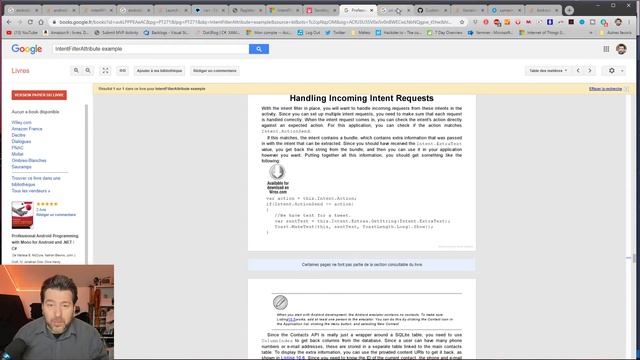Open the Submit MVP Activity bookmark
640x360 pixels.
[116, 32]
